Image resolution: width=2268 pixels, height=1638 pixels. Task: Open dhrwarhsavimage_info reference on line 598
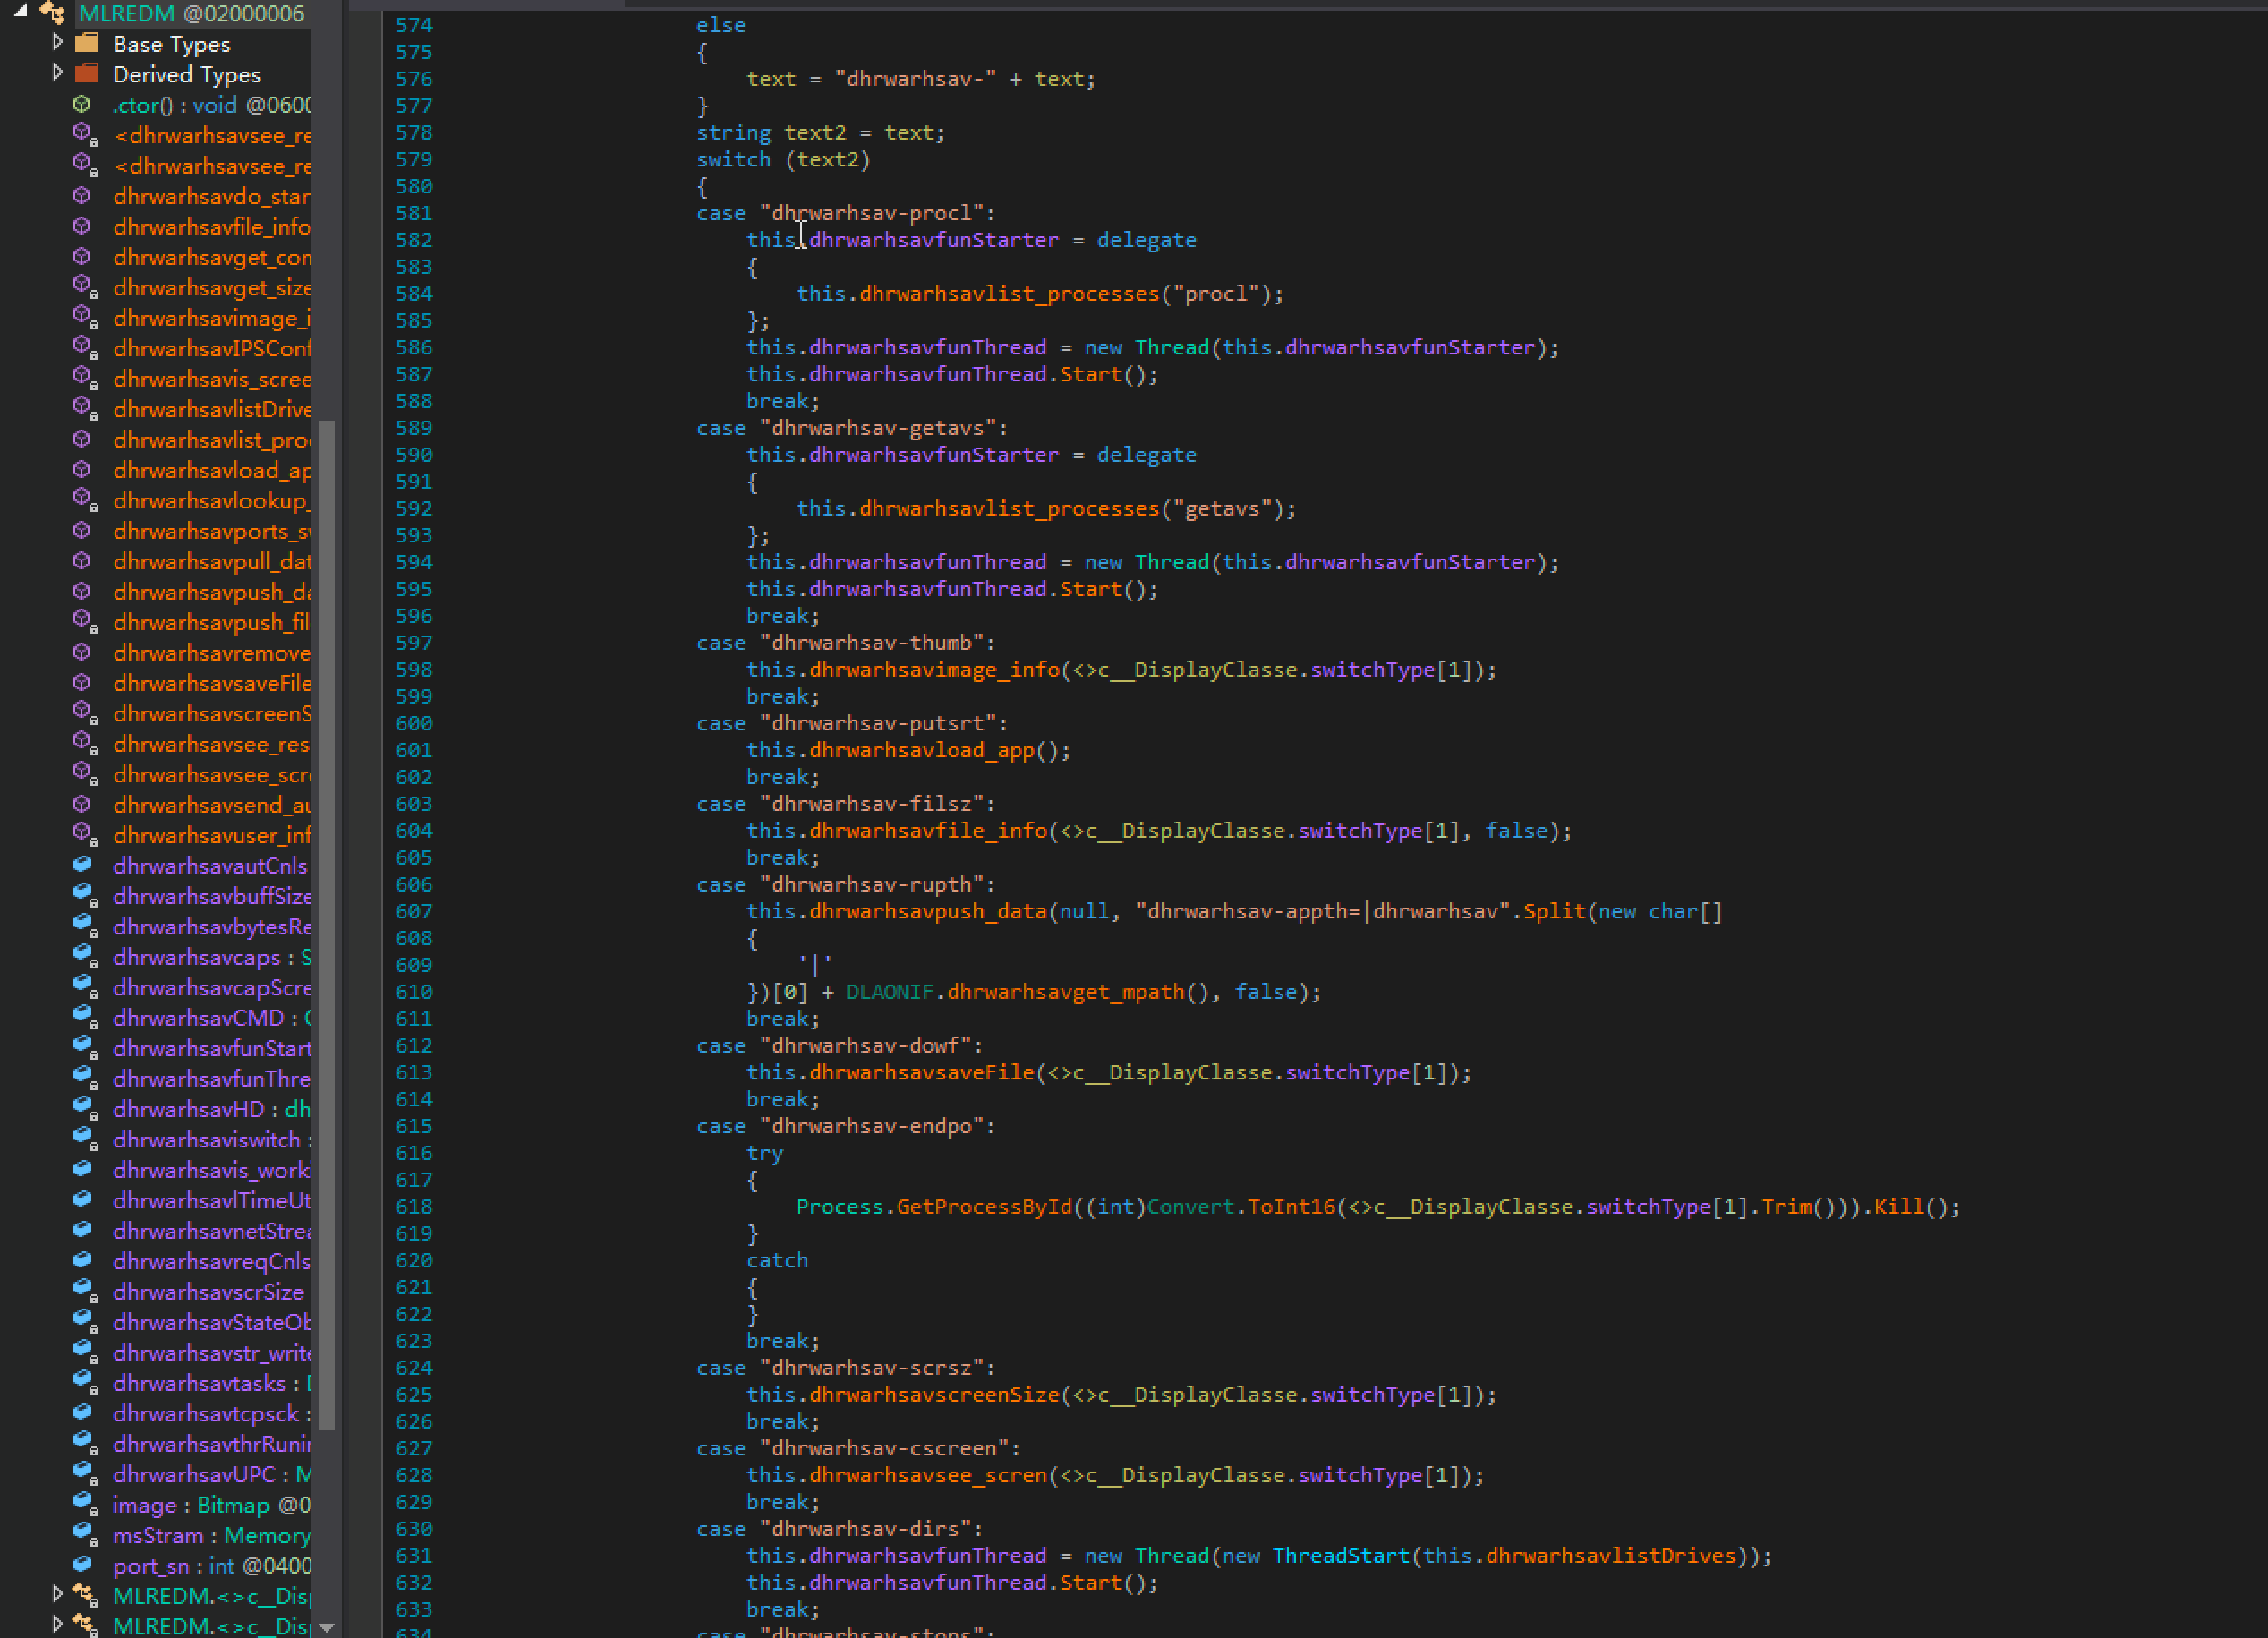click(934, 670)
